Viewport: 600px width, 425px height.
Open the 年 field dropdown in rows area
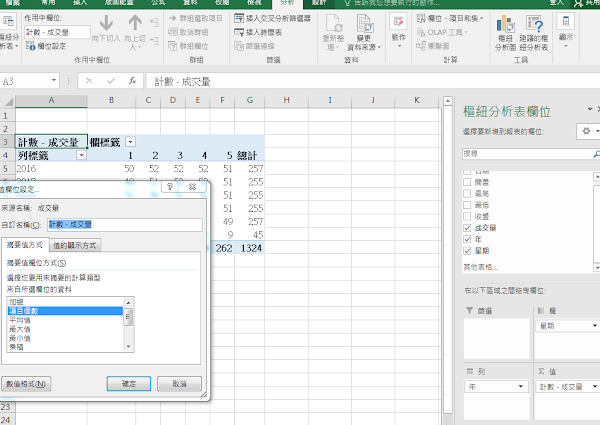tap(521, 386)
